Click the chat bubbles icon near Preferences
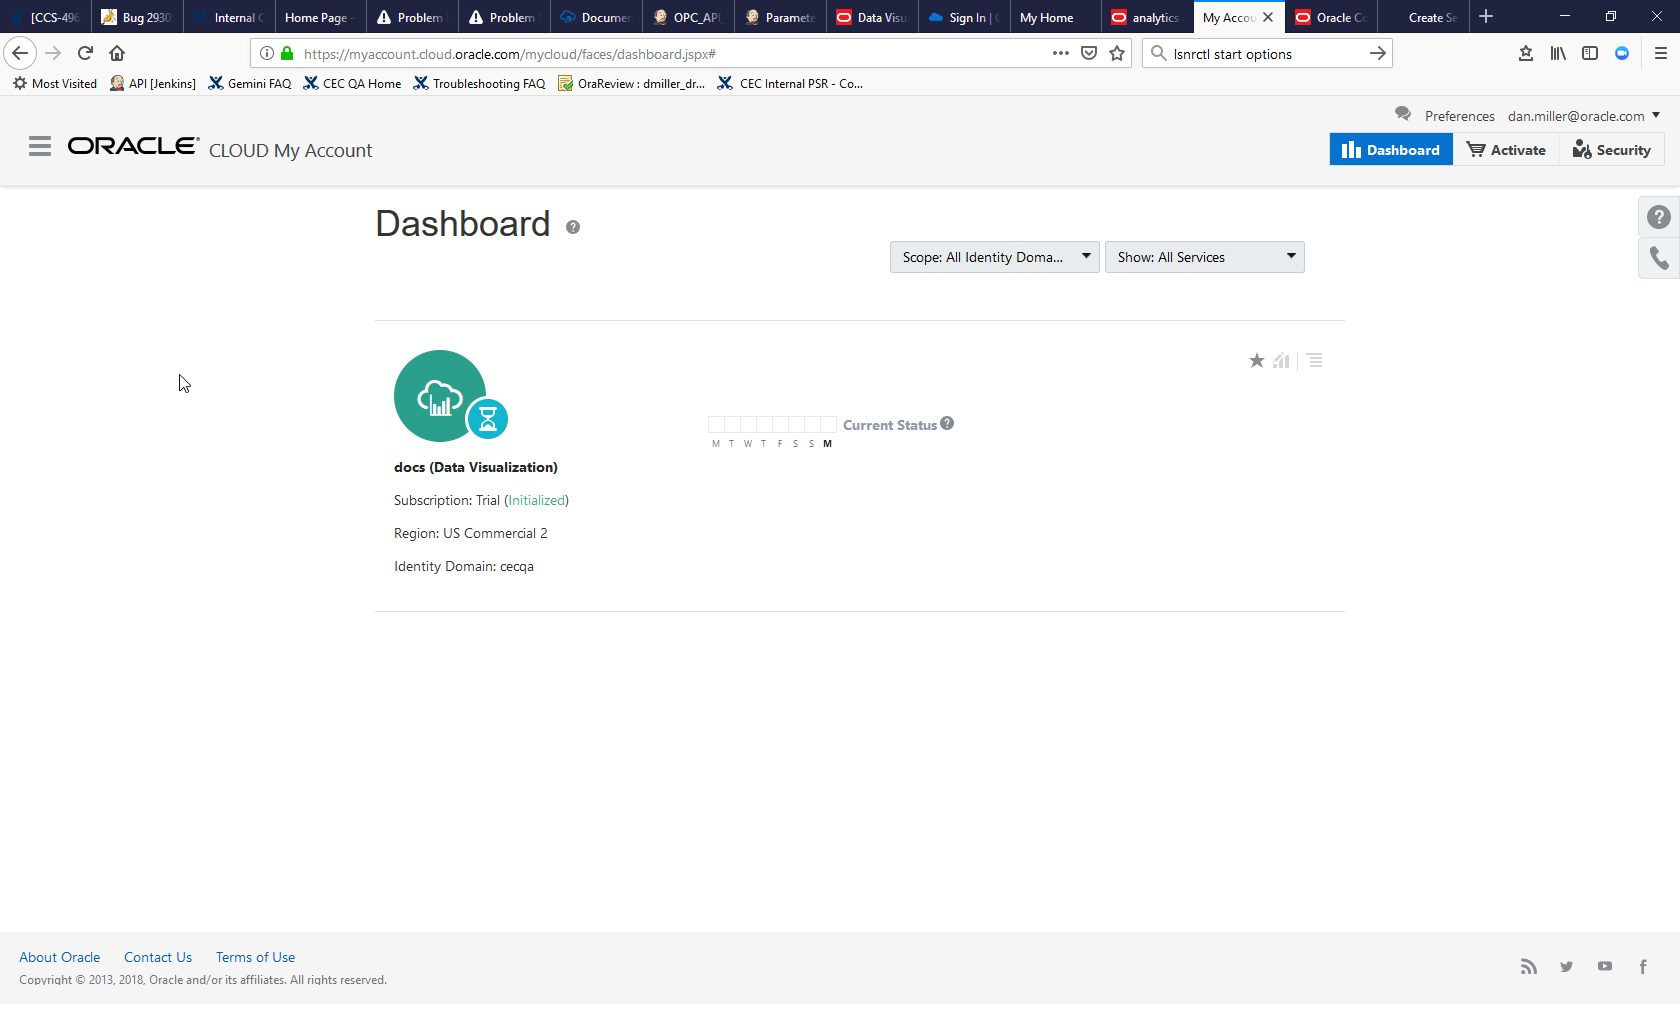The width and height of the screenshot is (1680, 1010). 1403,114
